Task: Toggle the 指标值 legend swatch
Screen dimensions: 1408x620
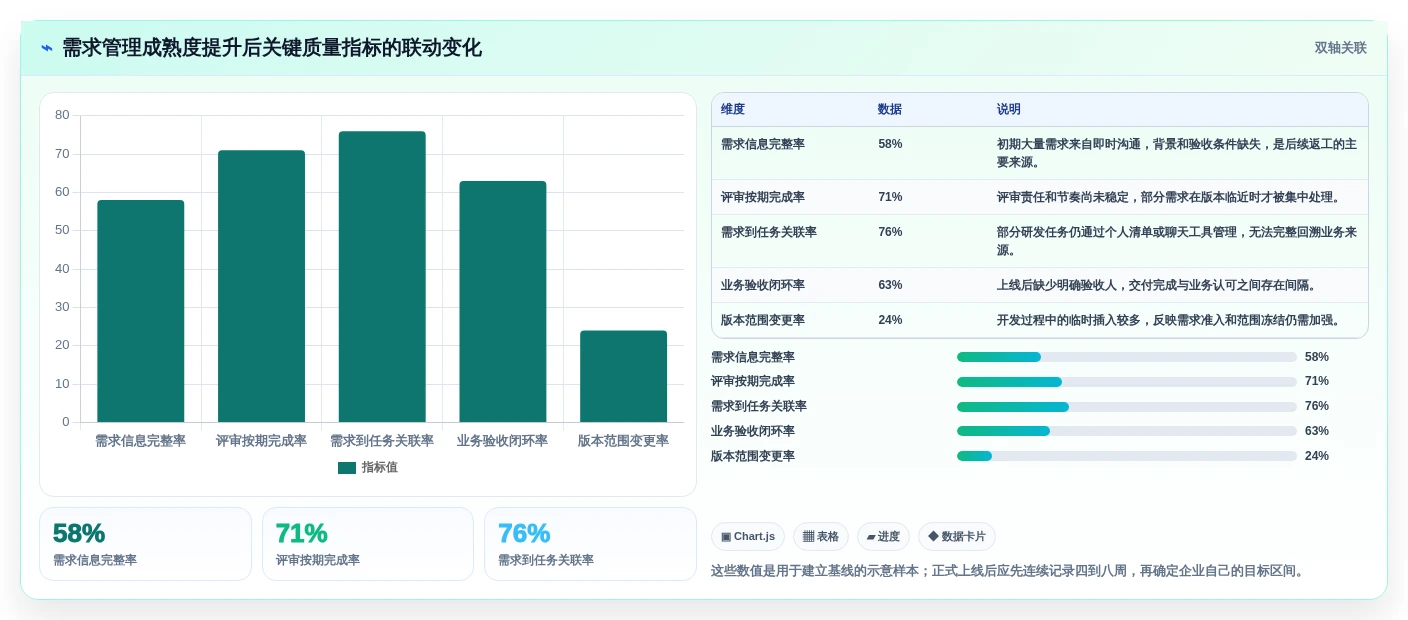Action: [347, 468]
